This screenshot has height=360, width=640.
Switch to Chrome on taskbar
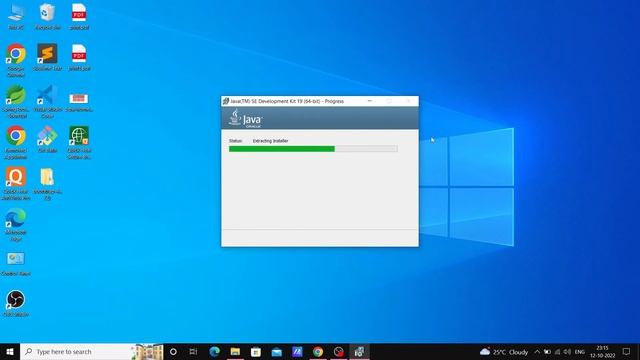(x=318, y=351)
